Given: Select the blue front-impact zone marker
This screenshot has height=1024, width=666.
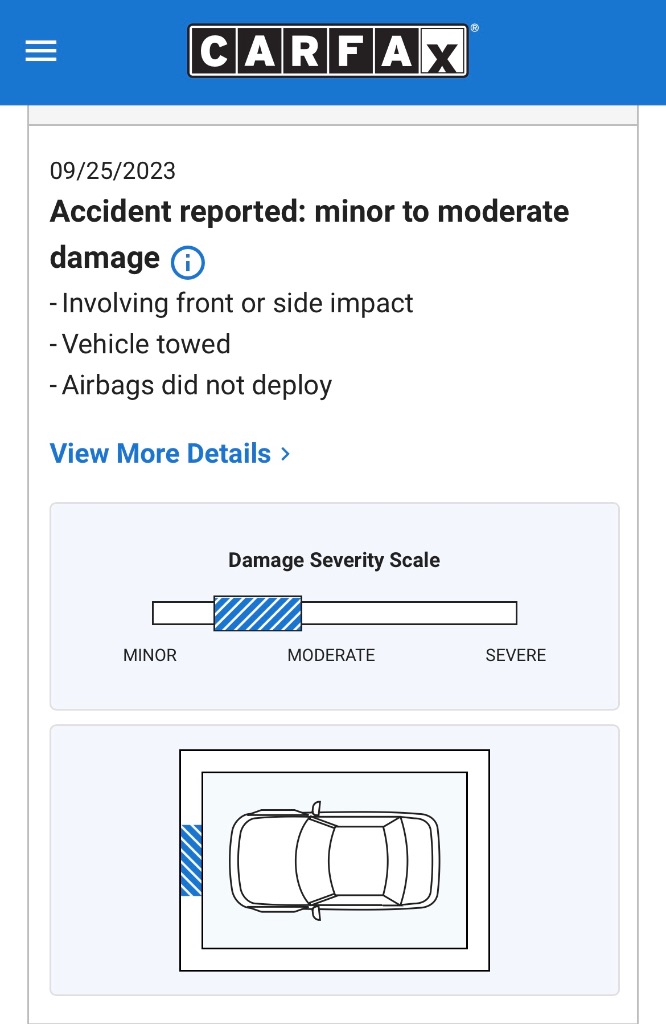Looking at the screenshot, I should (191, 860).
